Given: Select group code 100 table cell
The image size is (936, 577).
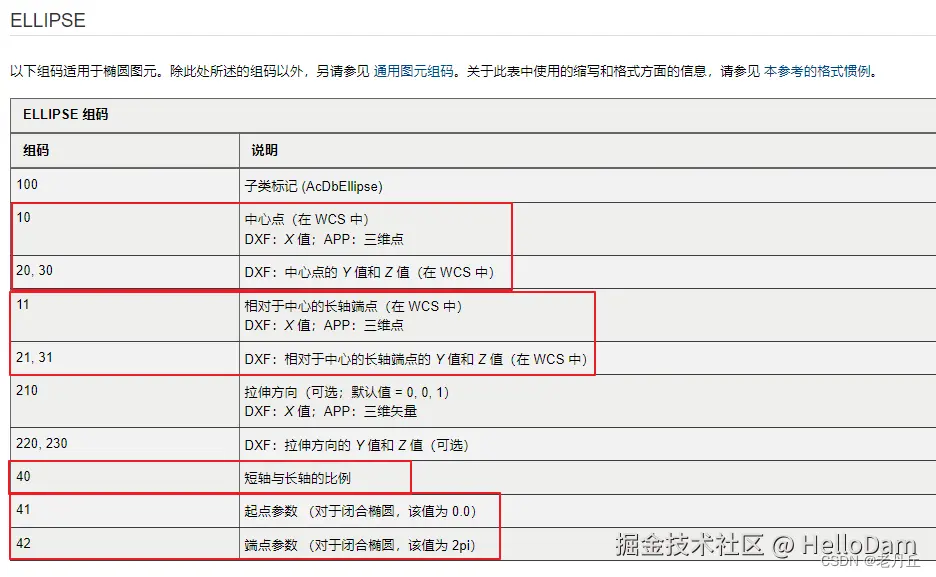Looking at the screenshot, I should 27,185.
